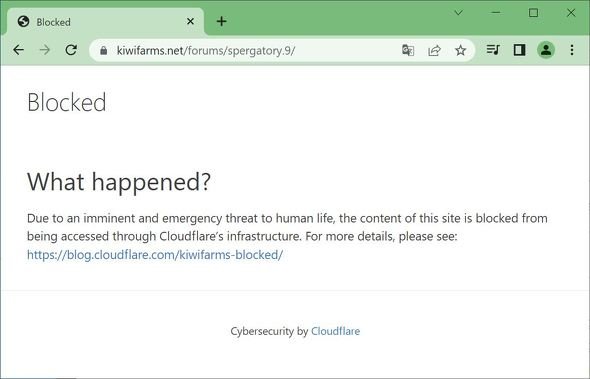Bookmark this page with the star
The image size is (590, 379).
point(461,50)
